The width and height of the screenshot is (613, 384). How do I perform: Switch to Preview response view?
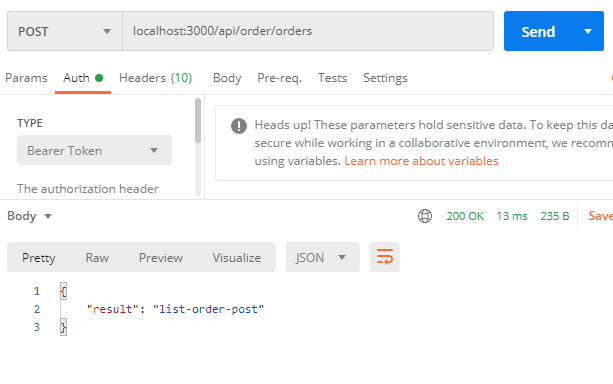click(161, 258)
